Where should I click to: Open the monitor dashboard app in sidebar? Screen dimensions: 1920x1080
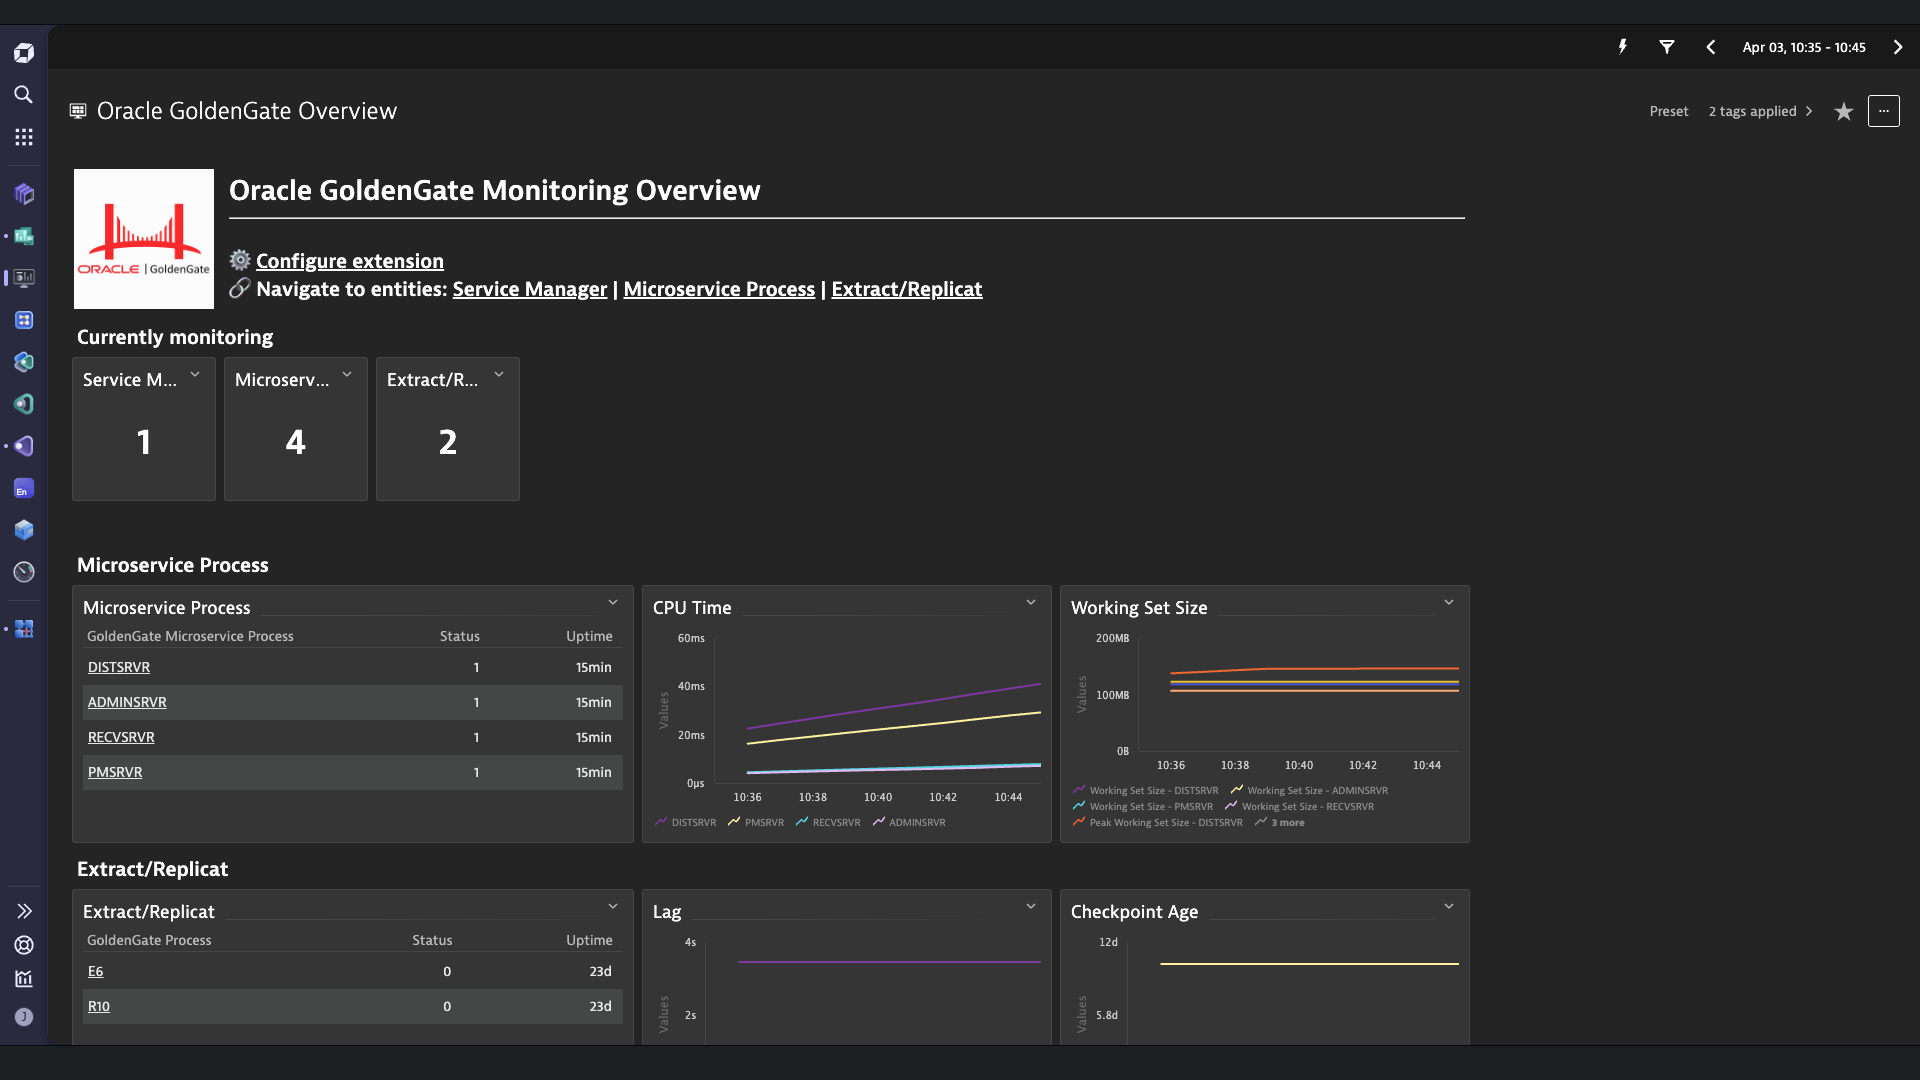(x=24, y=278)
